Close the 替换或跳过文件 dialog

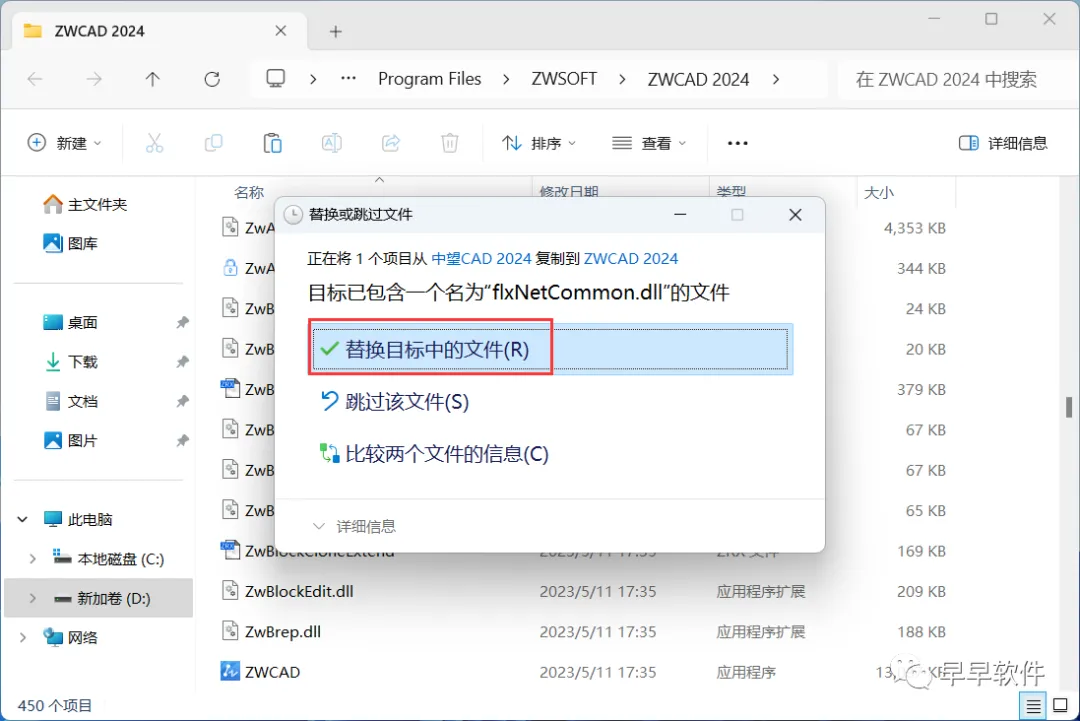pos(795,215)
